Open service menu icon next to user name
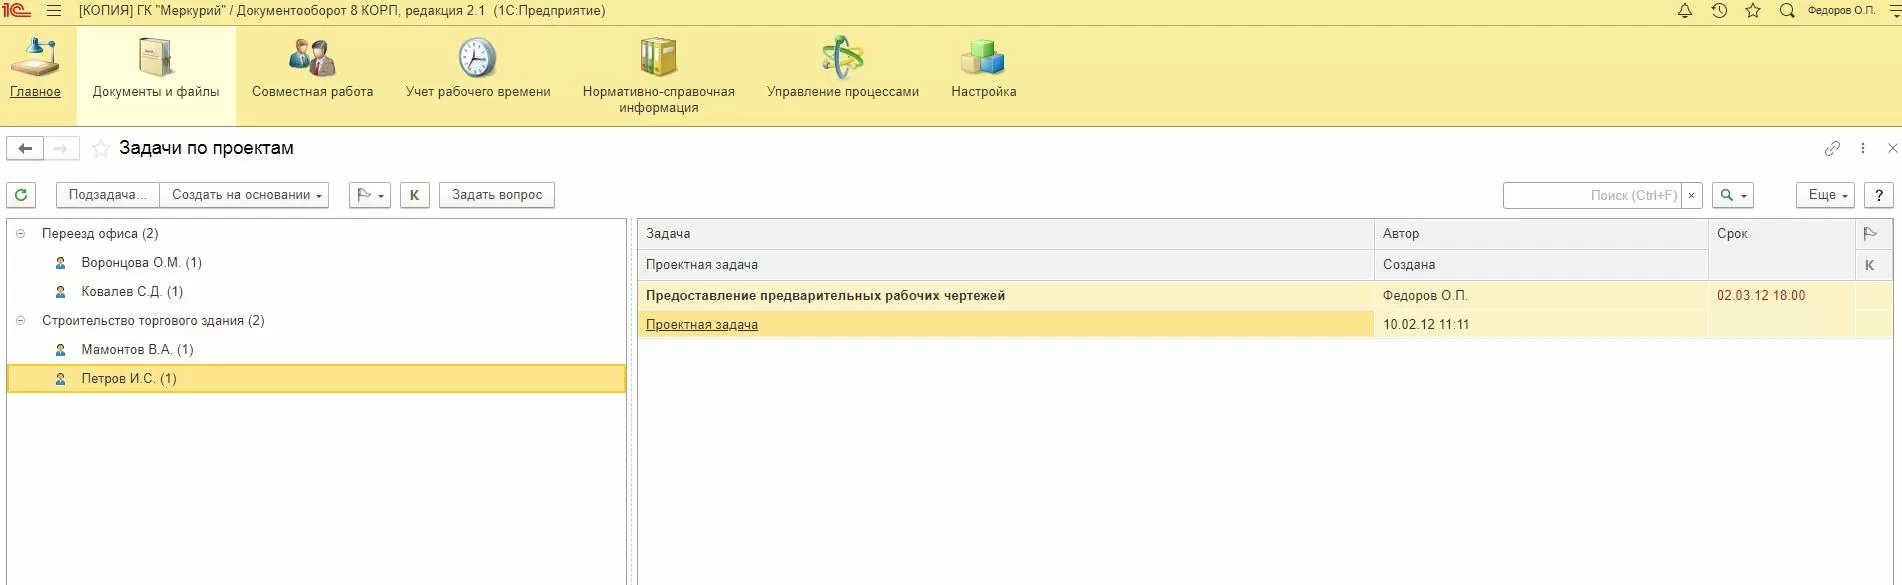Viewport: 1902px width, 585px height. point(1894,11)
